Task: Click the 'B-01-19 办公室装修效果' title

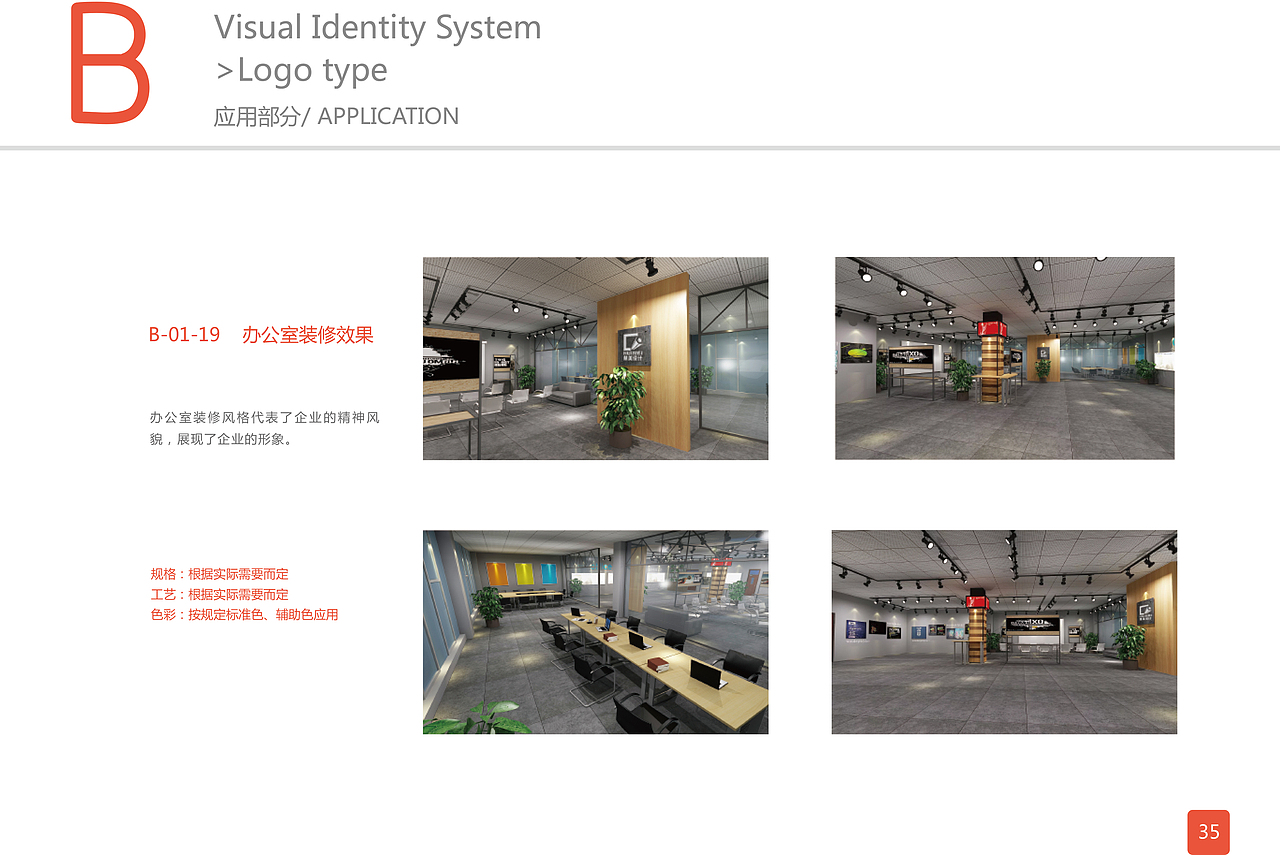Action: point(261,335)
